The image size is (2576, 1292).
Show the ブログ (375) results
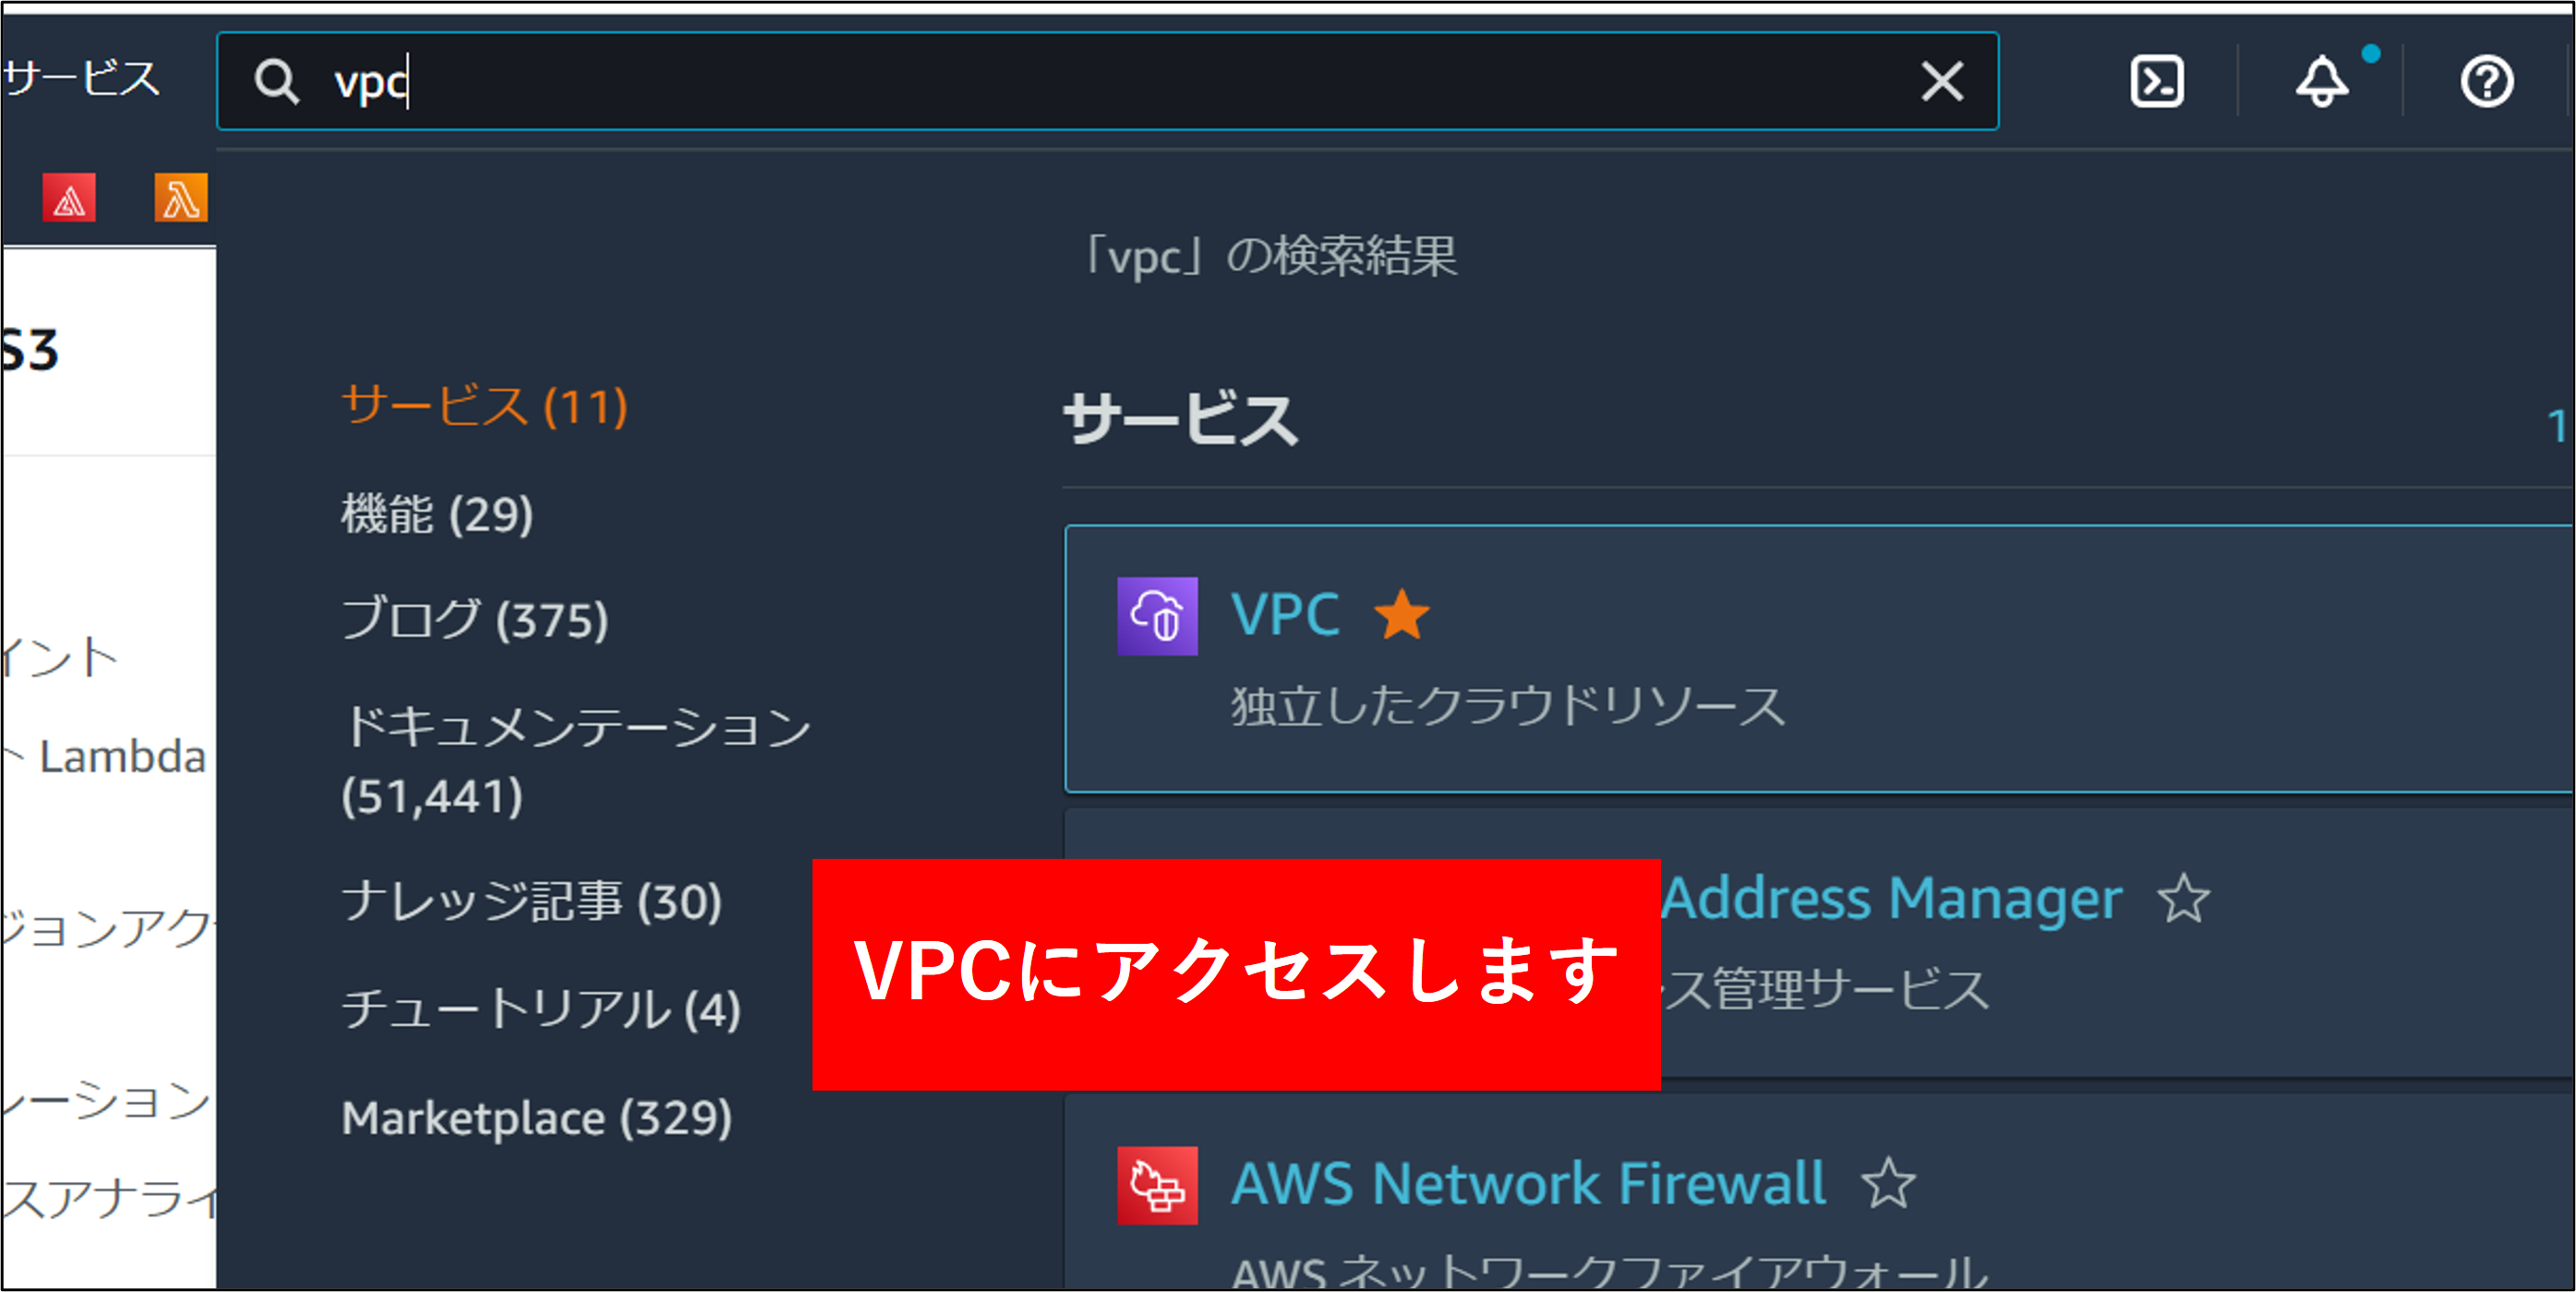[x=475, y=619]
